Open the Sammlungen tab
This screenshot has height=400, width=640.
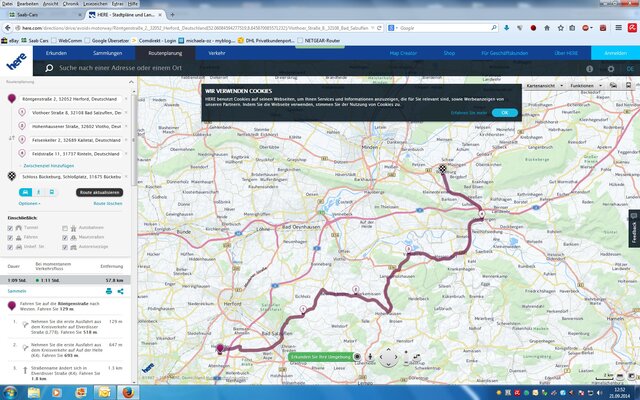(107, 53)
